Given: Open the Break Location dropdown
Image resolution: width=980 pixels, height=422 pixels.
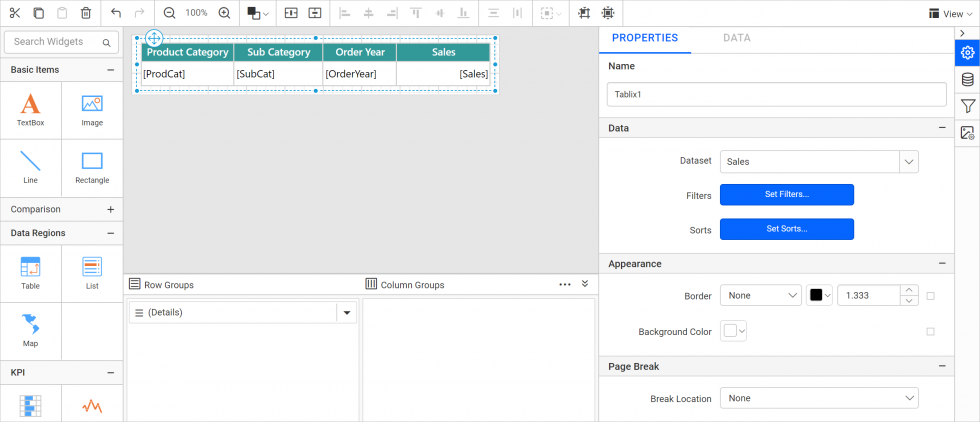Looking at the screenshot, I should pyautogui.click(x=818, y=398).
